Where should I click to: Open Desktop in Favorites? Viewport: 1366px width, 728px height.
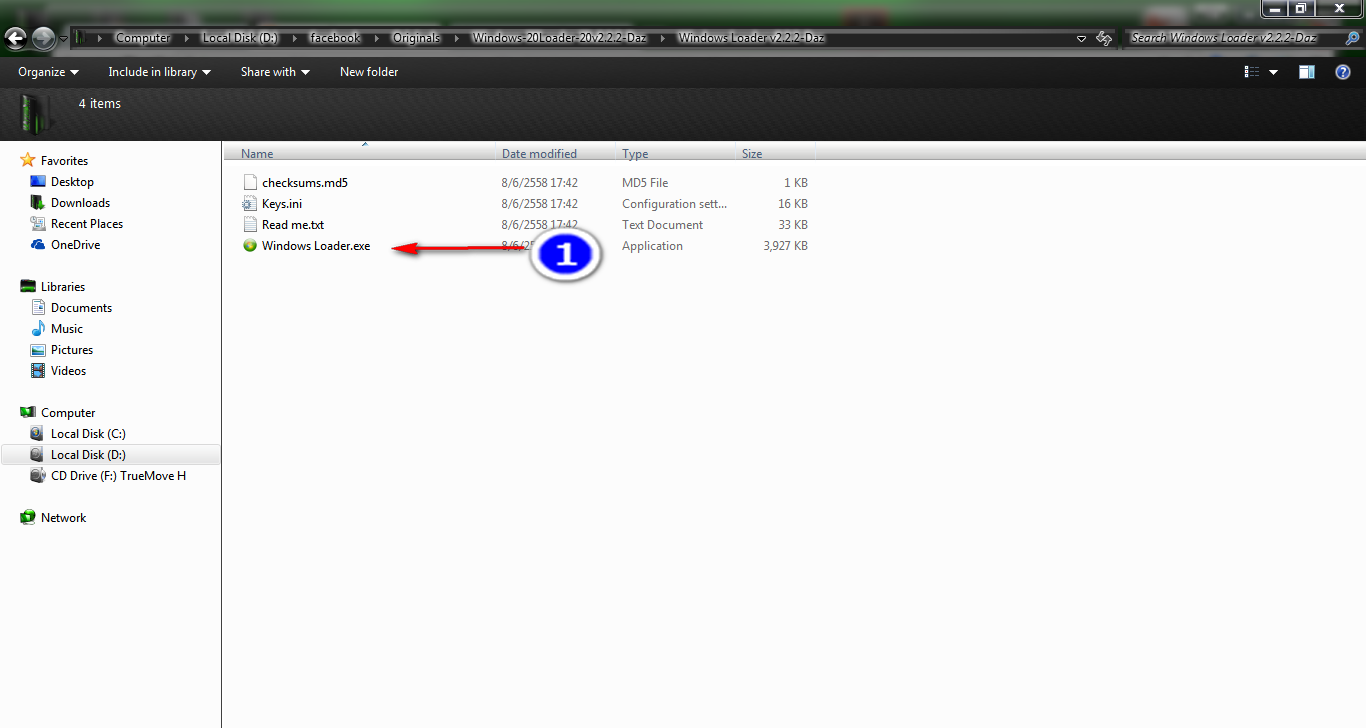pos(72,182)
